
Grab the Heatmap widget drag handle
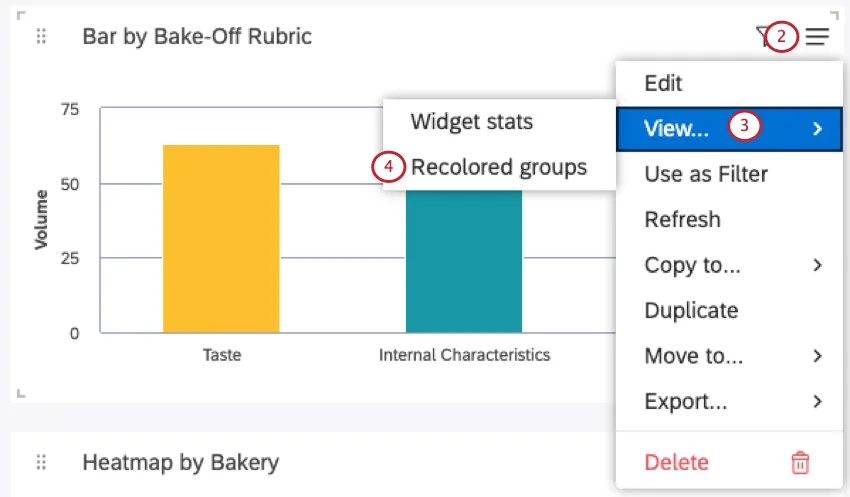click(x=41, y=462)
